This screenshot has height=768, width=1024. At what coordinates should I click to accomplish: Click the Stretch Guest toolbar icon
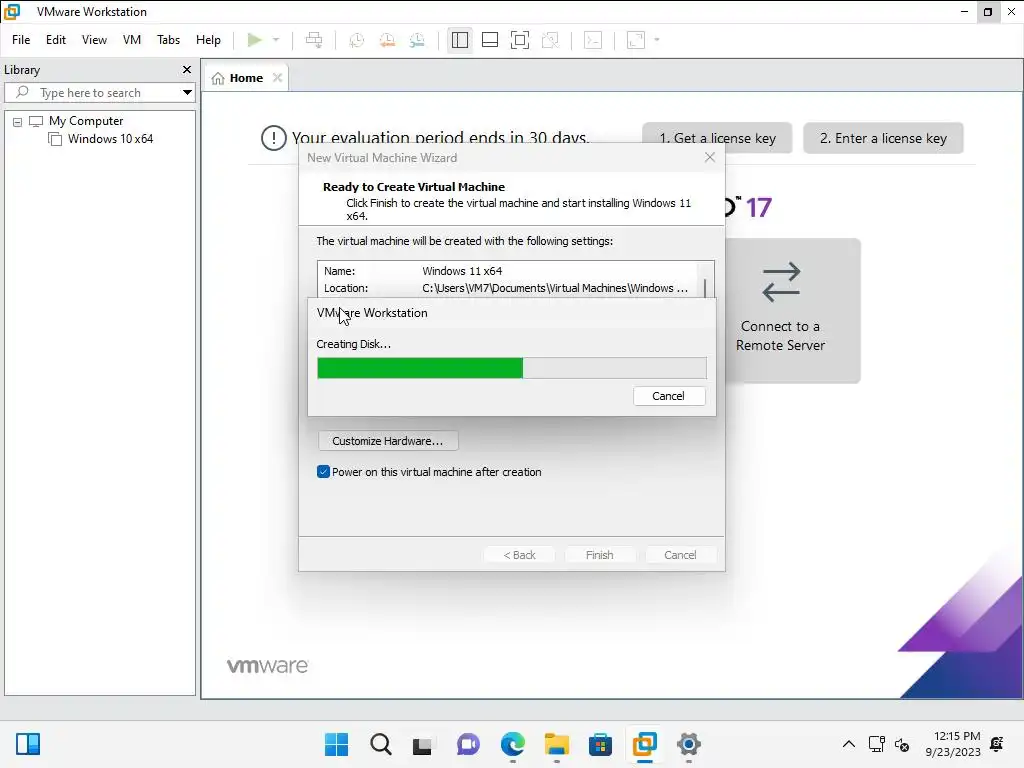[636, 40]
